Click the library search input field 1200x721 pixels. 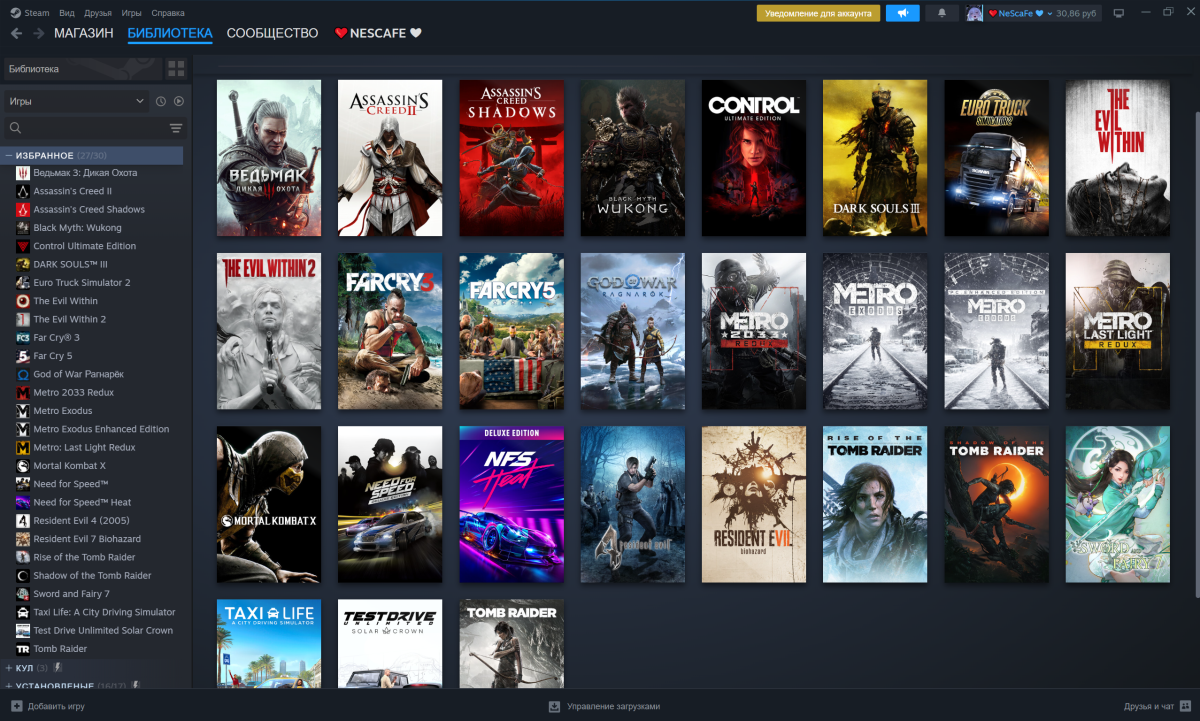[x=95, y=128]
